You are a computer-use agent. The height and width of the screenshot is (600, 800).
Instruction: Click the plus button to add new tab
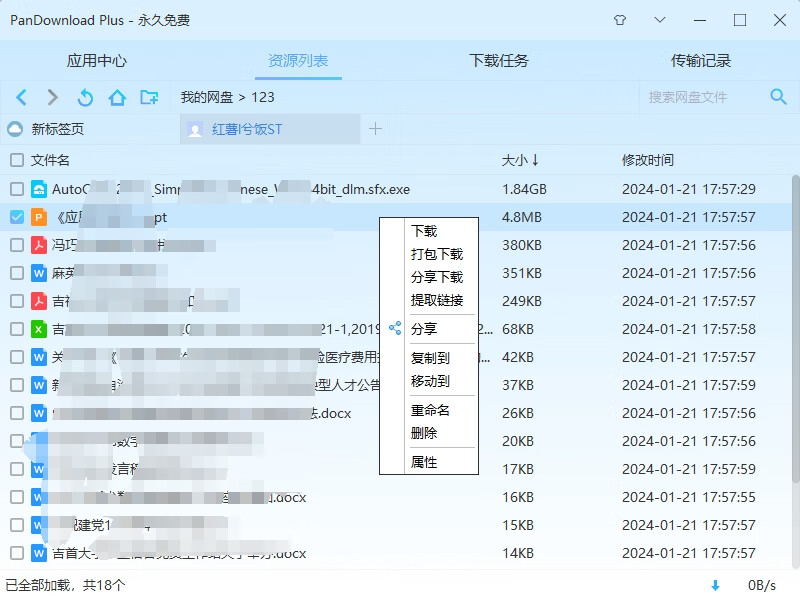coord(376,129)
